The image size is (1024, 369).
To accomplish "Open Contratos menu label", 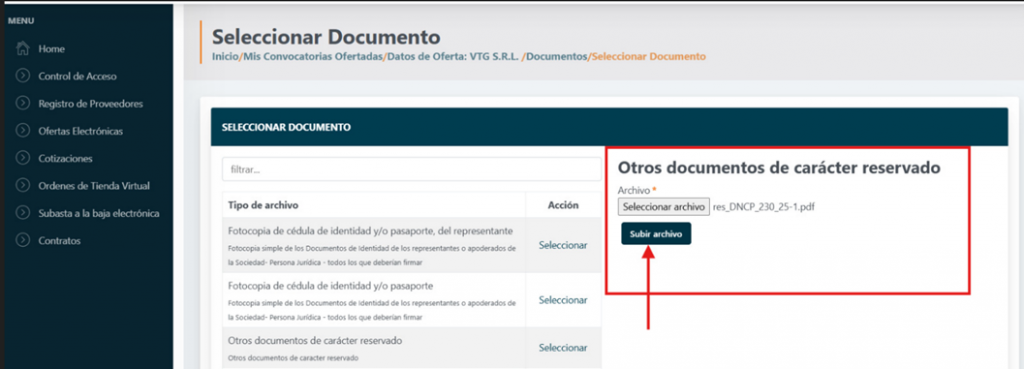I will pyautogui.click(x=59, y=241).
